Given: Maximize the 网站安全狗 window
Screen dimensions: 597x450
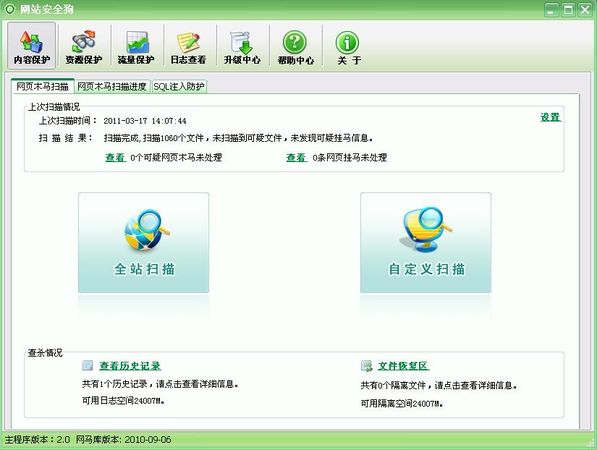Looking at the screenshot, I should 568,10.
